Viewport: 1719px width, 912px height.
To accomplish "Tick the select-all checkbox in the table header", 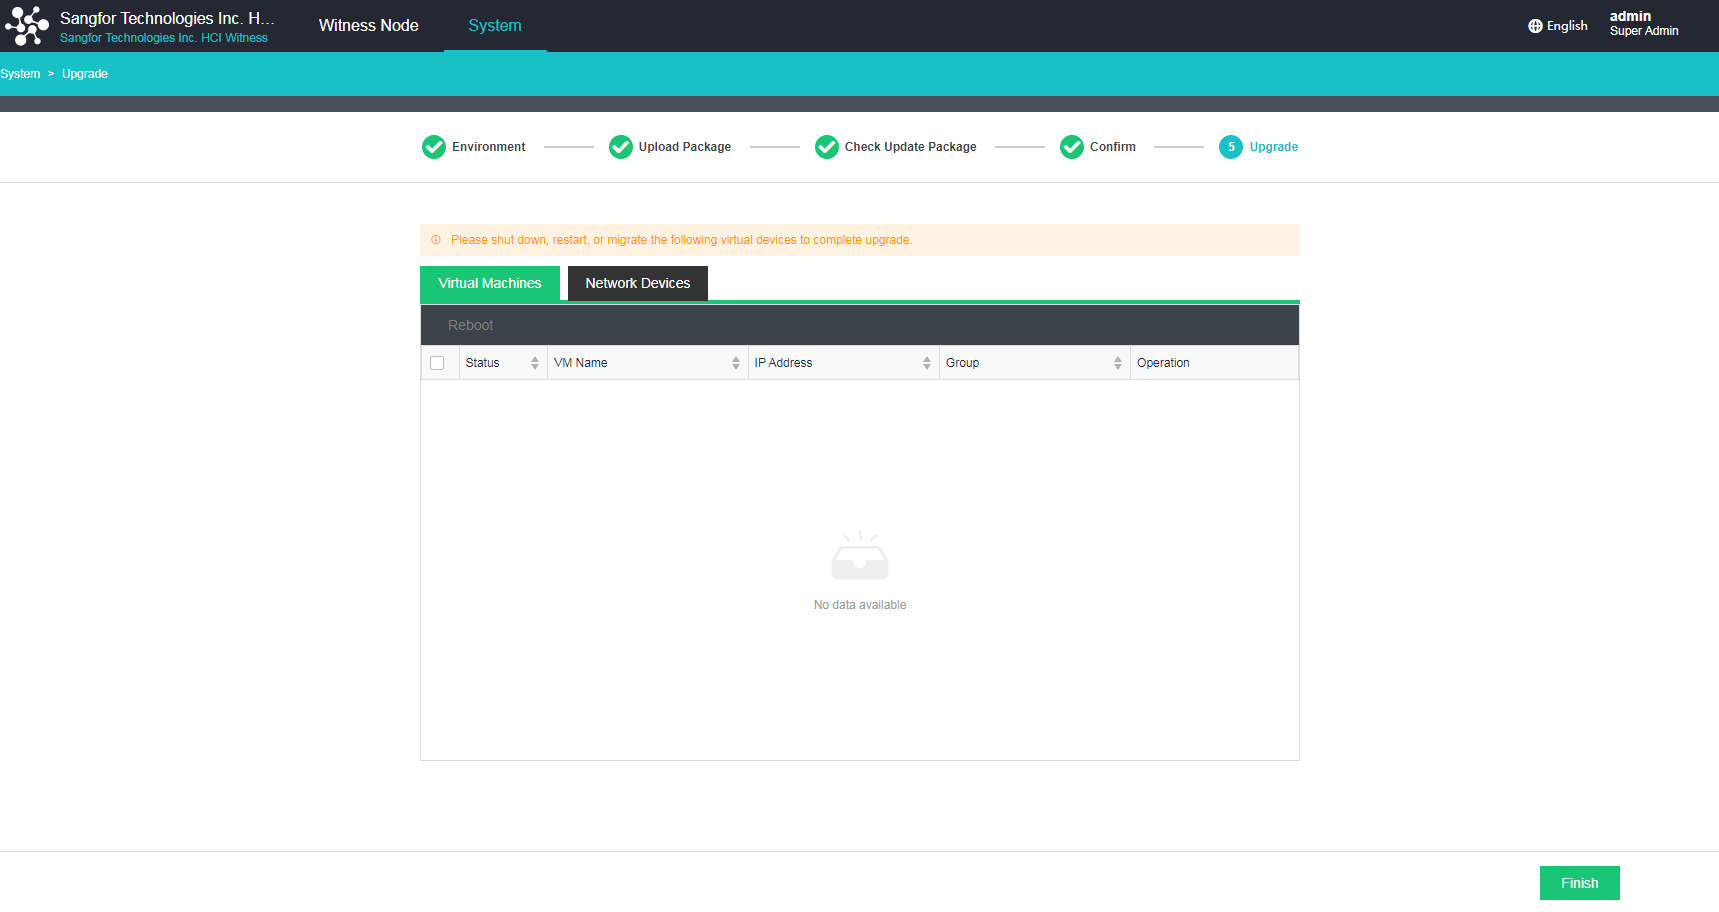I will coord(439,362).
